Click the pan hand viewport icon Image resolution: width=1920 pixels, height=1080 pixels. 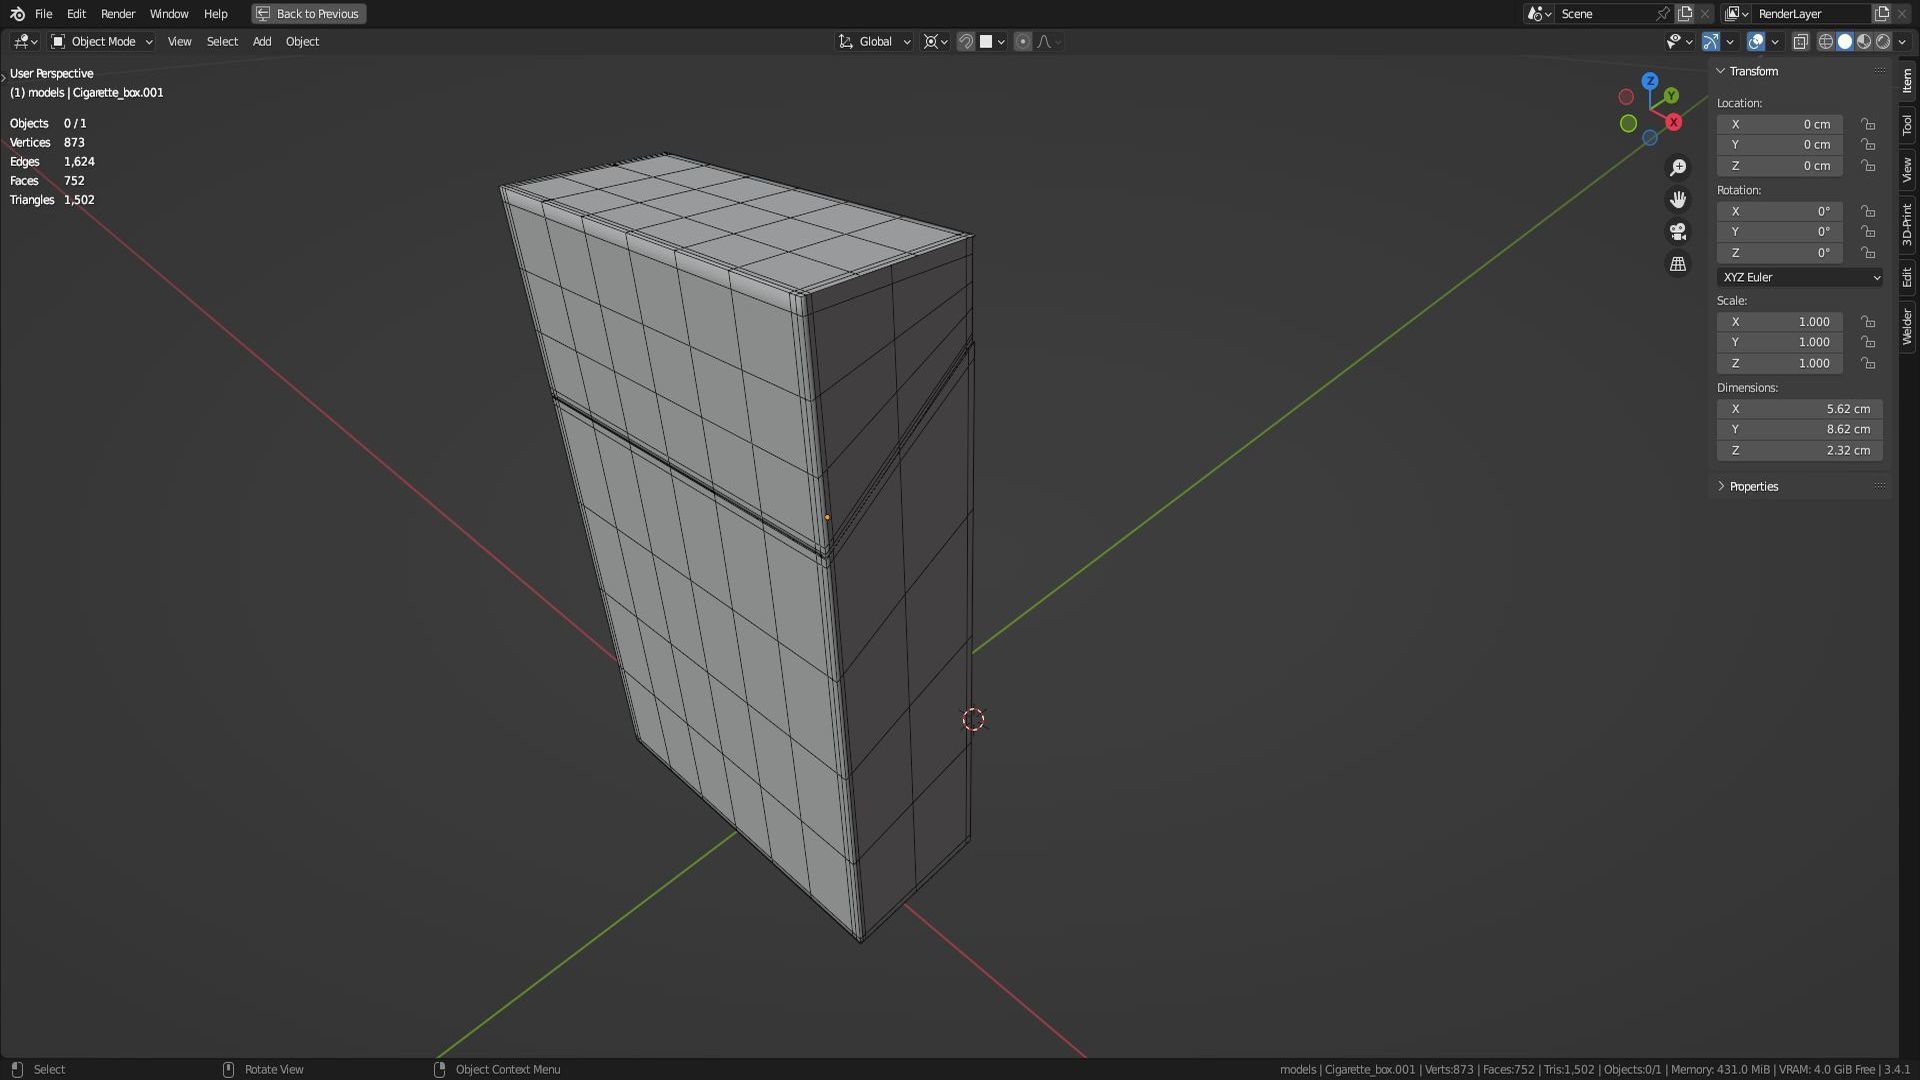(1678, 199)
